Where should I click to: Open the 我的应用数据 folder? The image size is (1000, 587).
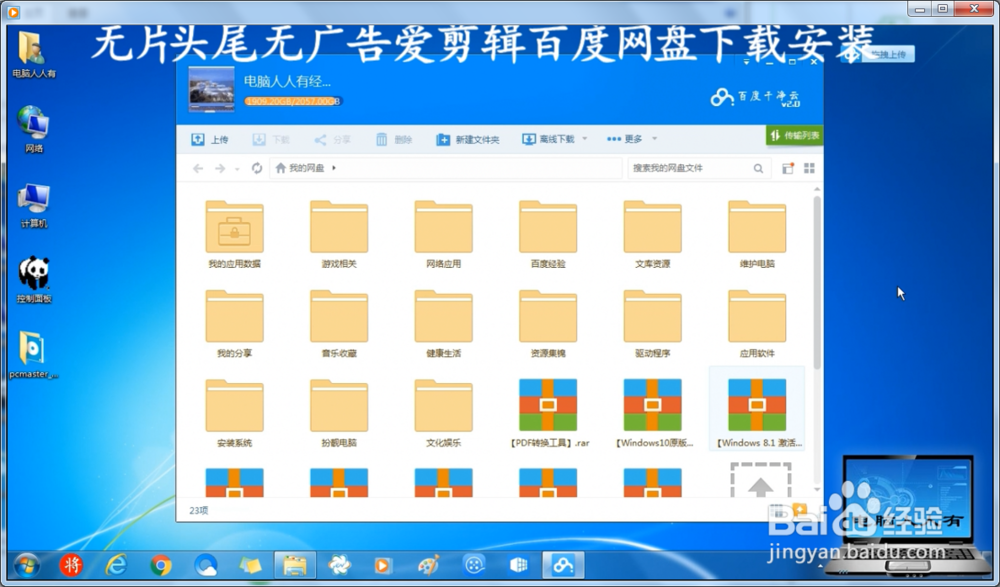tap(234, 234)
